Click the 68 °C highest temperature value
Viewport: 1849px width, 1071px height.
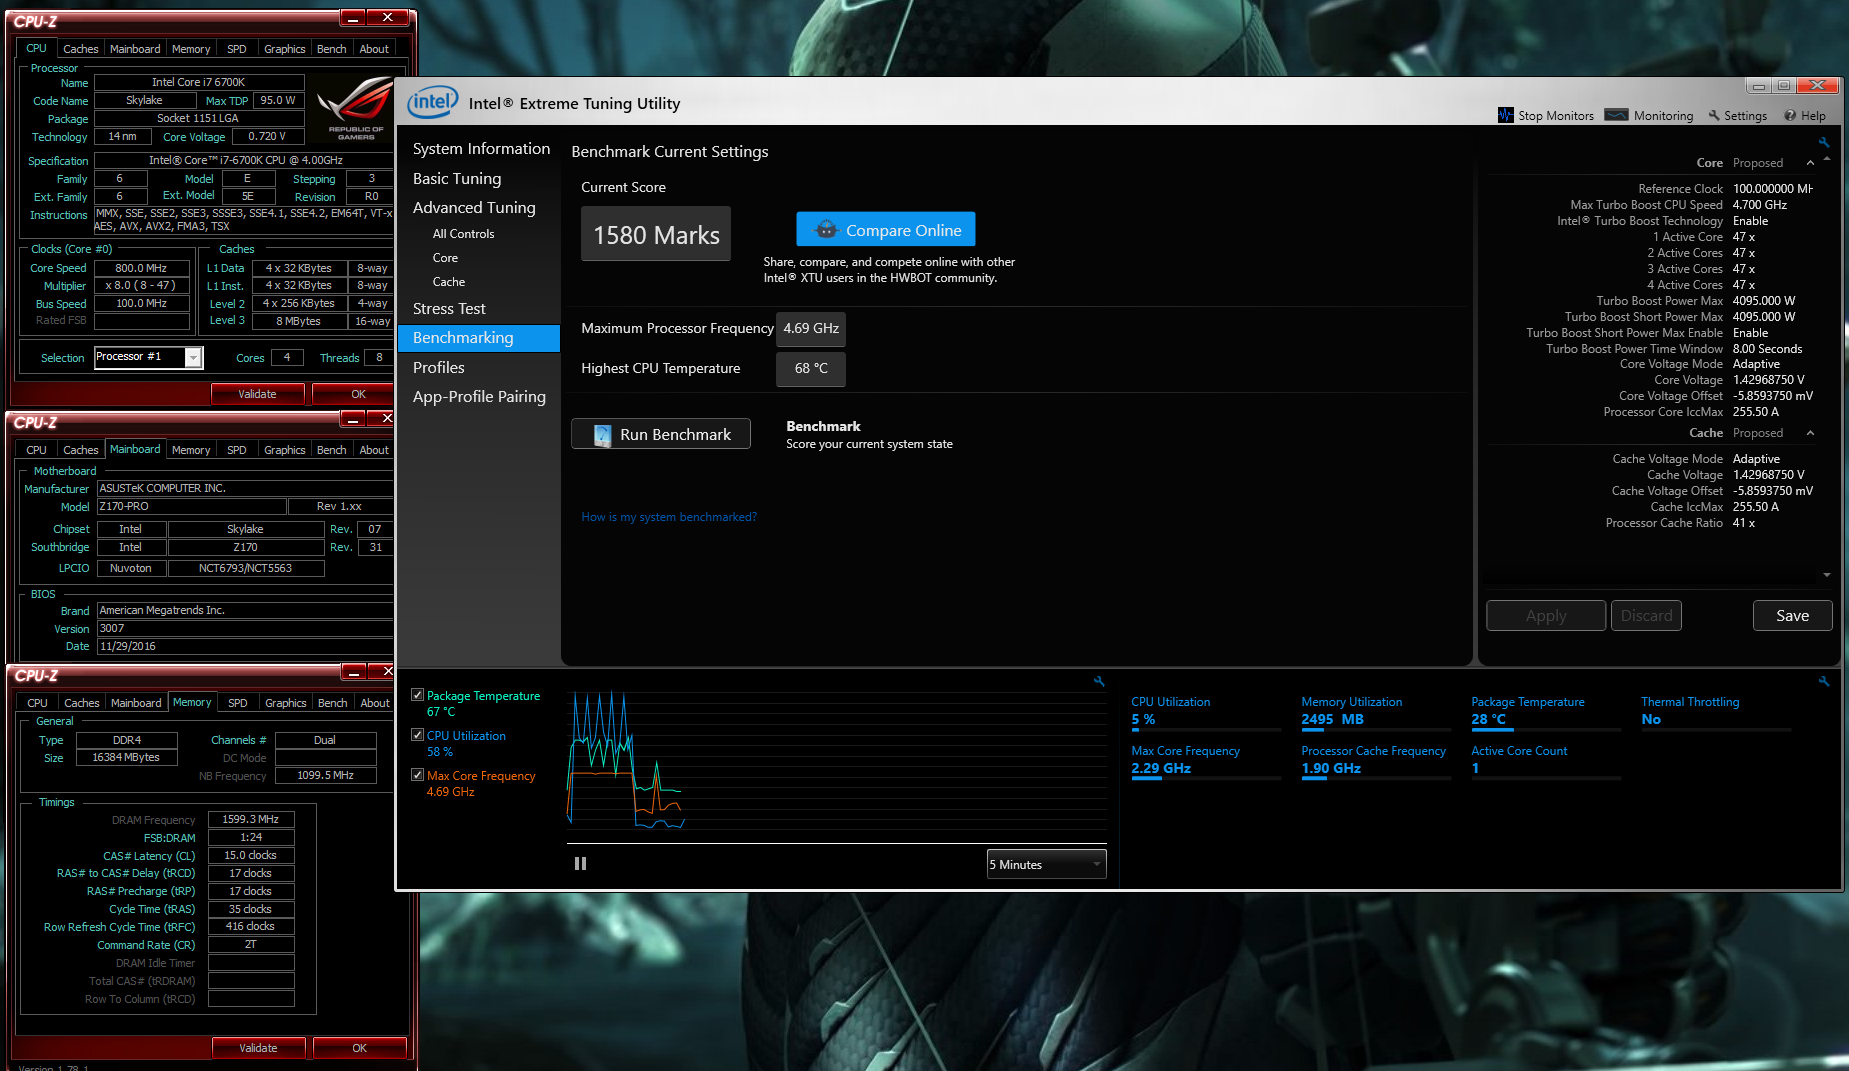[811, 368]
